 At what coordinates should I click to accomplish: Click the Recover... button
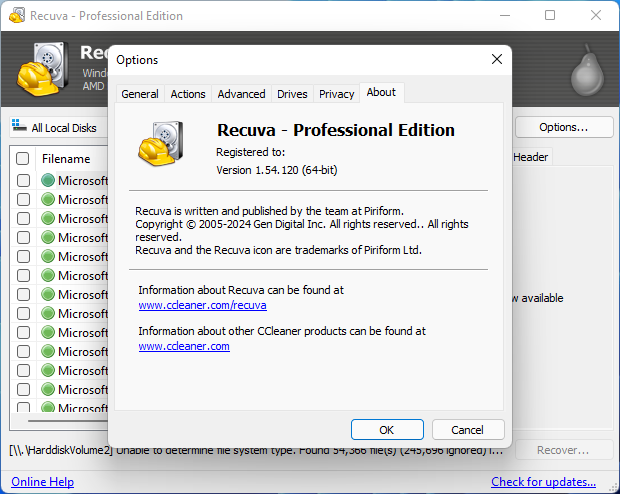click(x=564, y=450)
